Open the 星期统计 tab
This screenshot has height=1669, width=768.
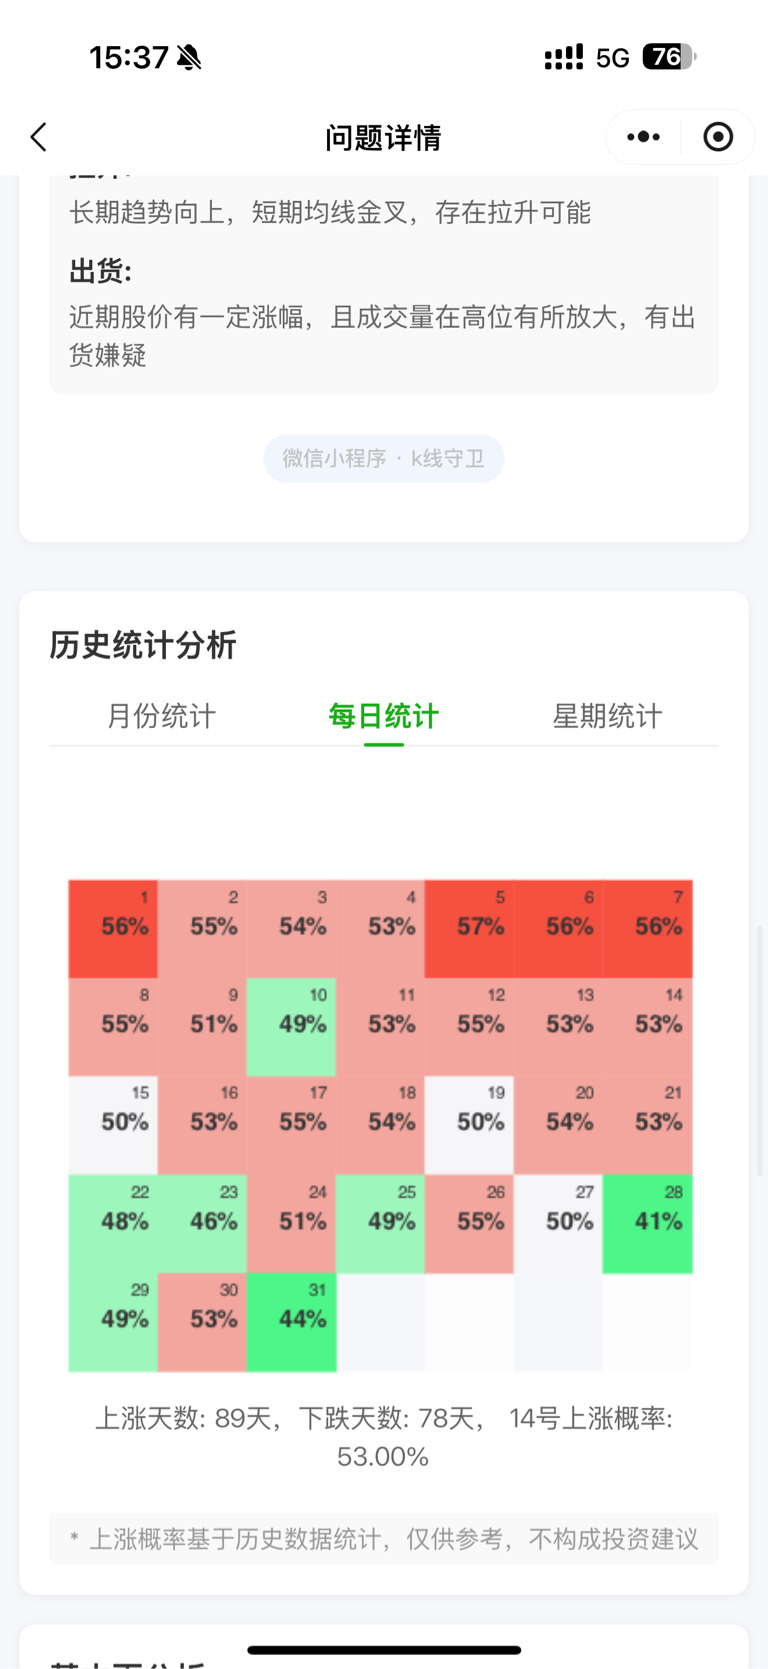607,716
